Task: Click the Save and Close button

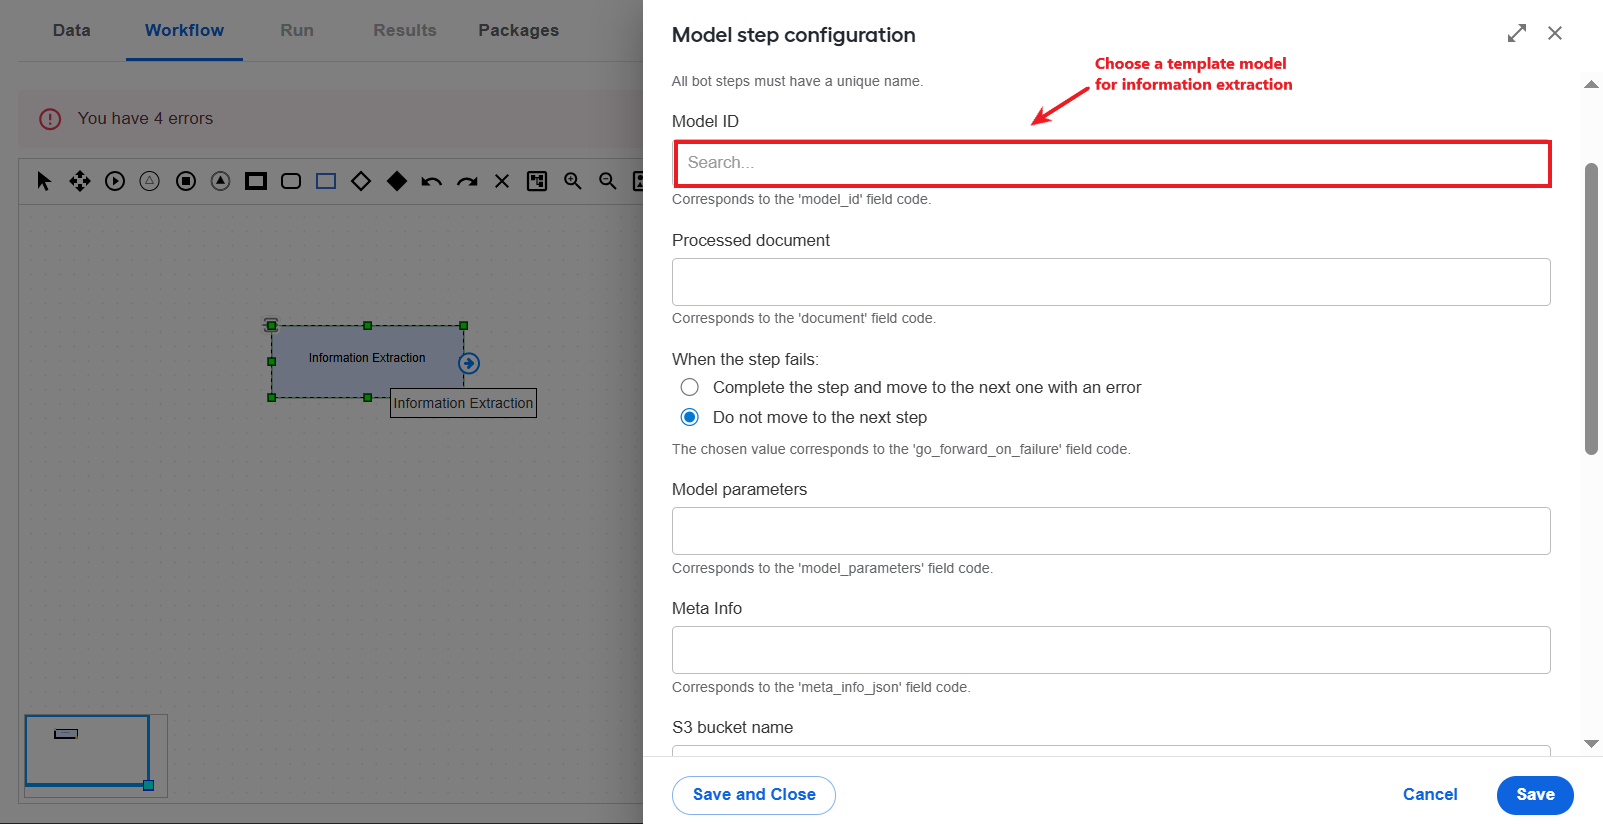Action: point(754,795)
